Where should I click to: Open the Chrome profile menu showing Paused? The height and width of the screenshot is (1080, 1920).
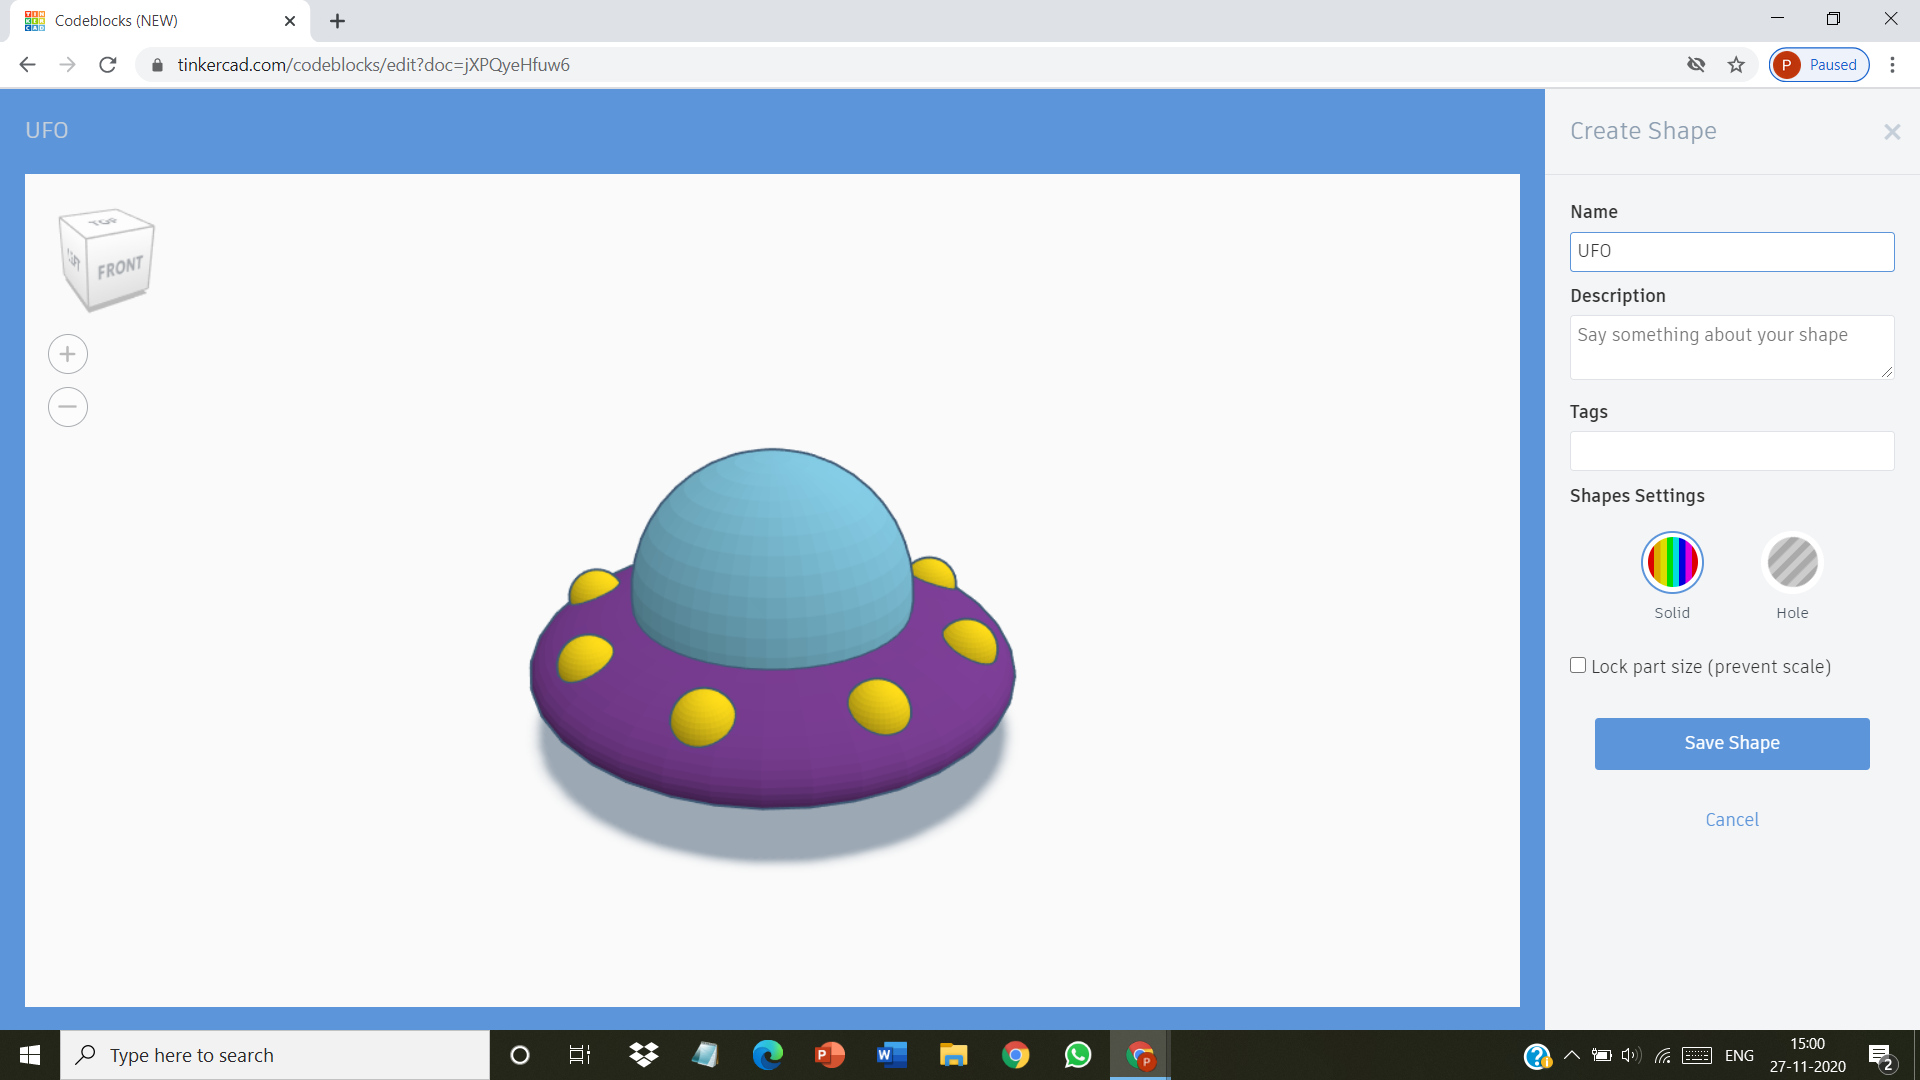(1818, 64)
